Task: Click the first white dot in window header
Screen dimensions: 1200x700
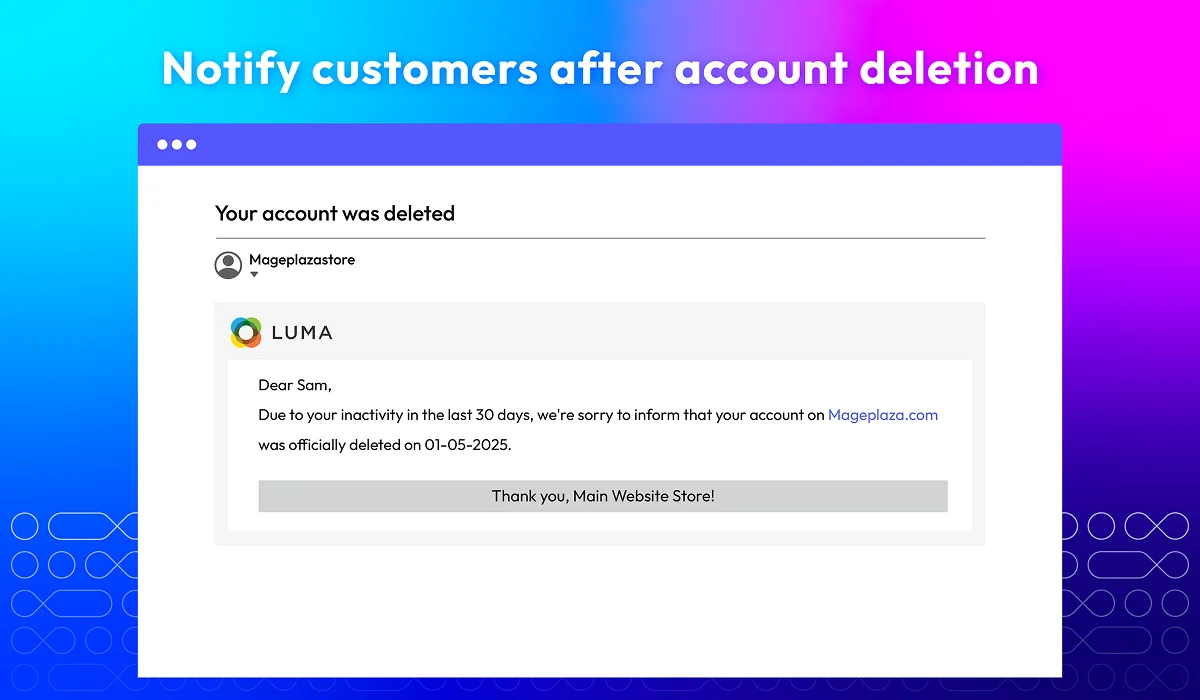Action: tap(163, 145)
